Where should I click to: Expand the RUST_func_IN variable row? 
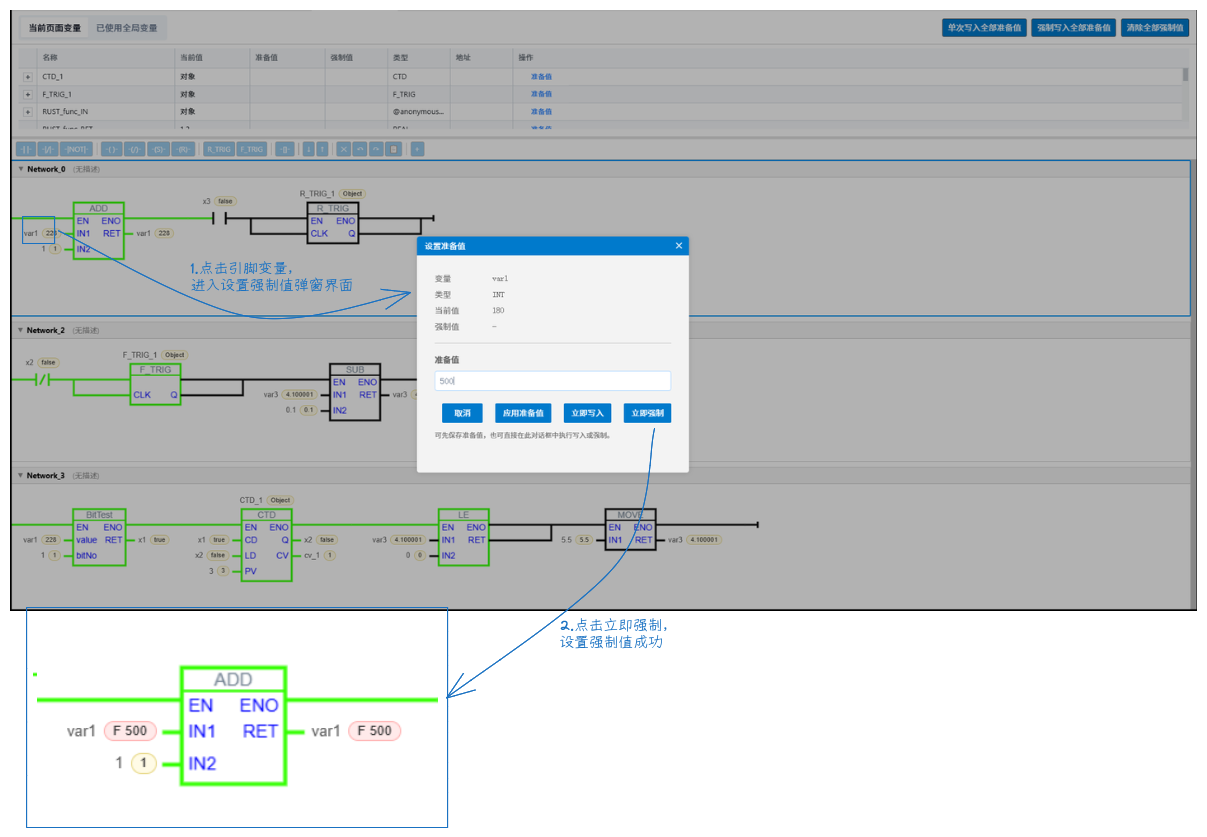28,111
